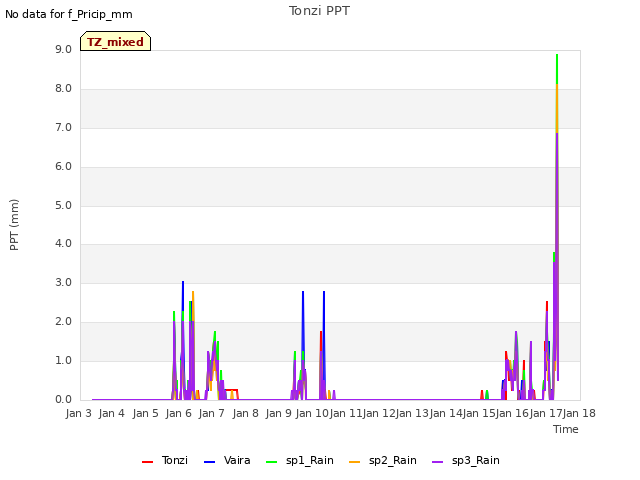
Task: Click the 'No data for f_Pricip_mm' message
Action: 69,14
